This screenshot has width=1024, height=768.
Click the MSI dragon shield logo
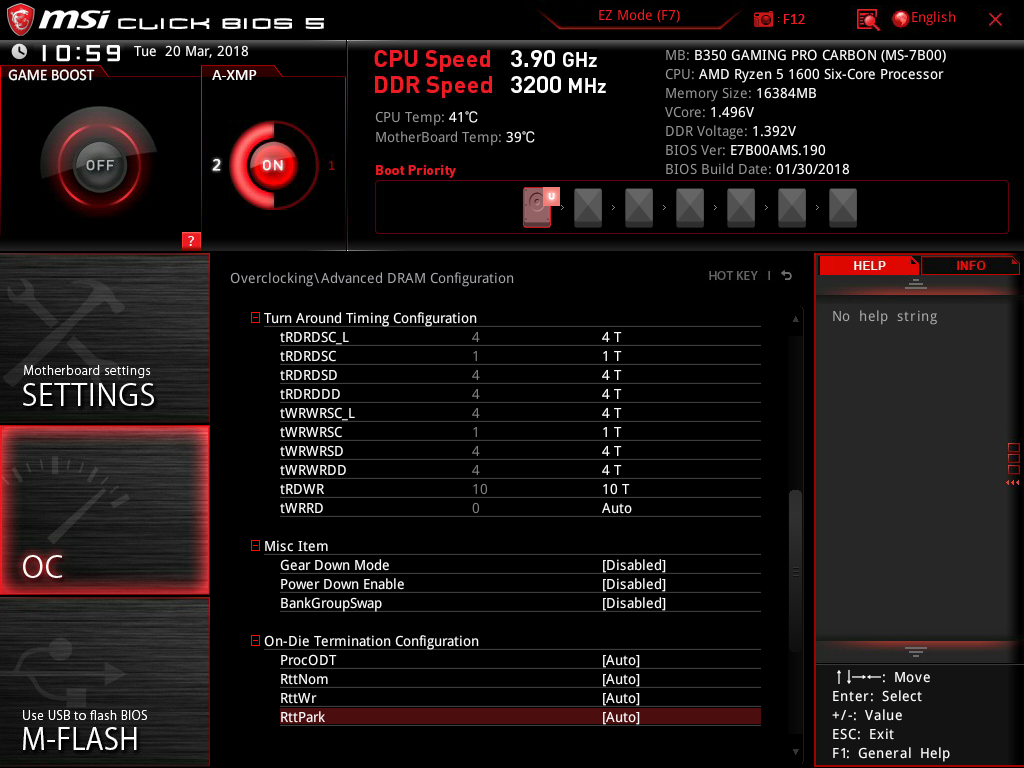click(x=20, y=20)
